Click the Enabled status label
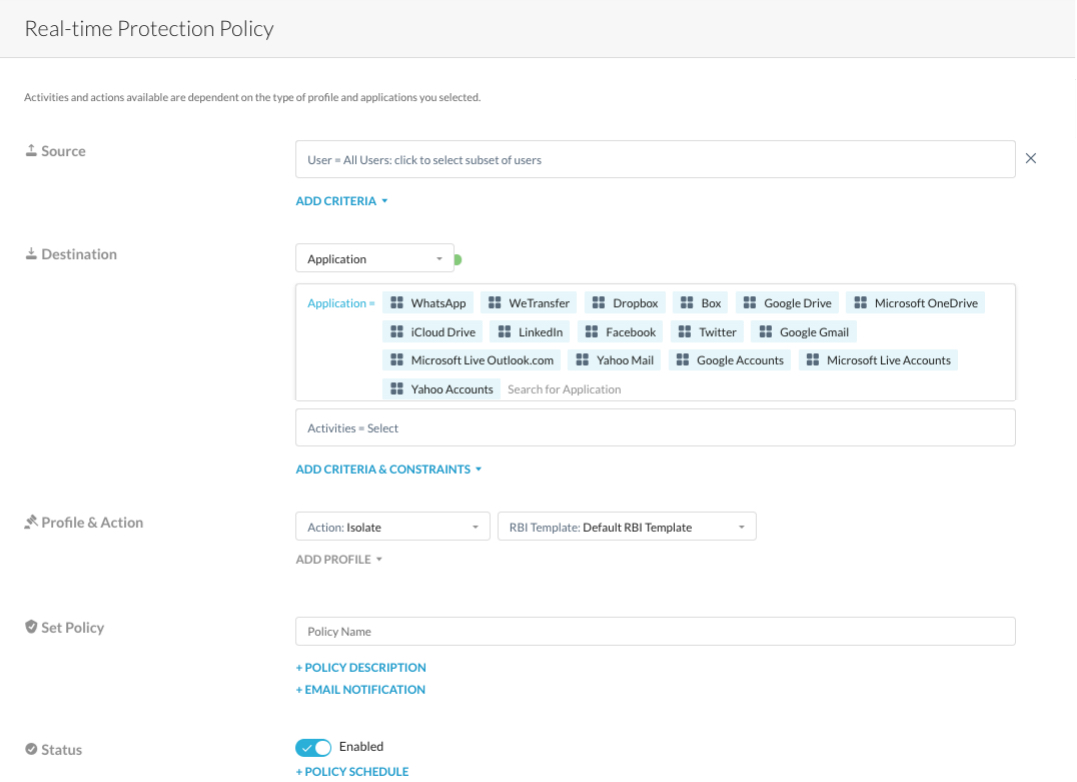Viewport: 1077px width, 782px height. [361, 746]
